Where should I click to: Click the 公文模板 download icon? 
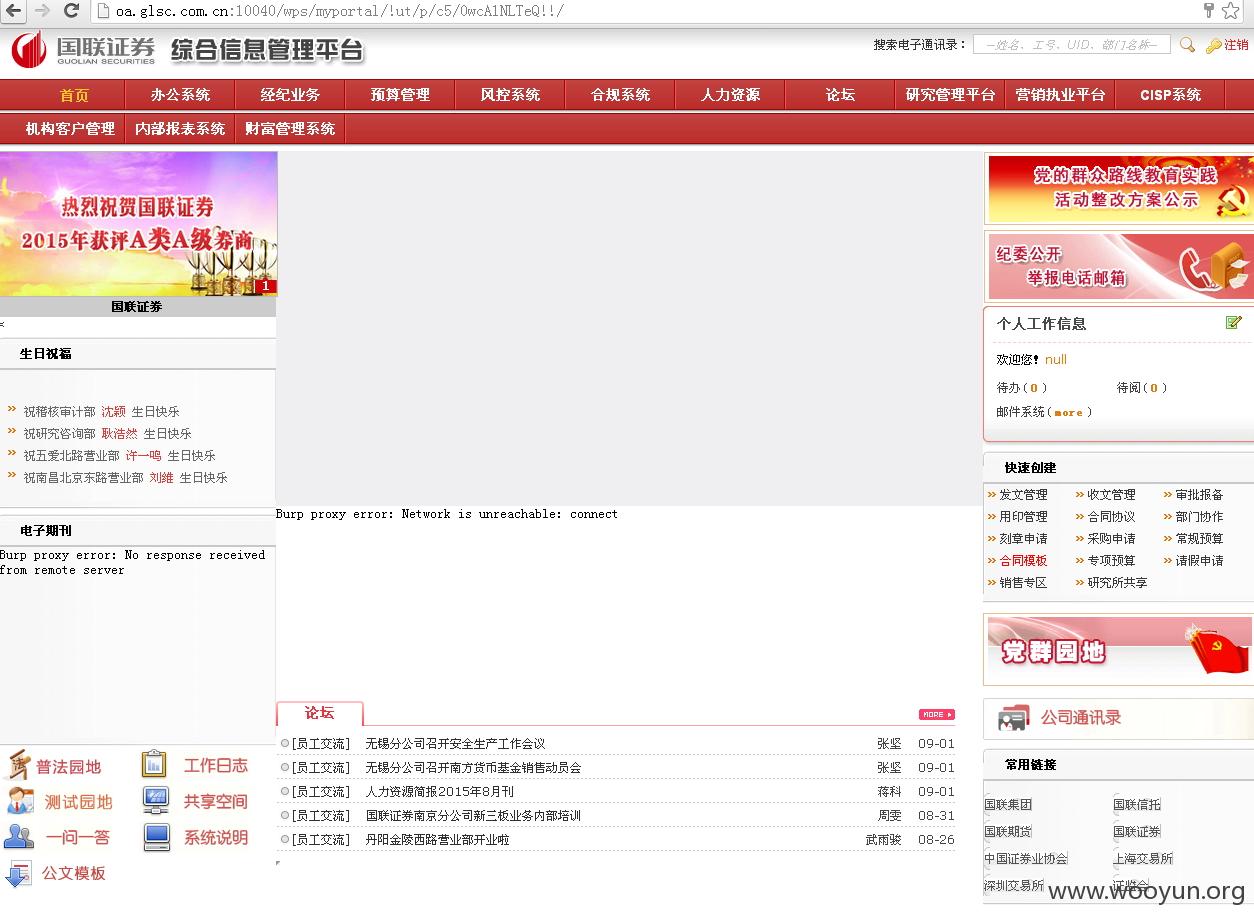click(18, 874)
